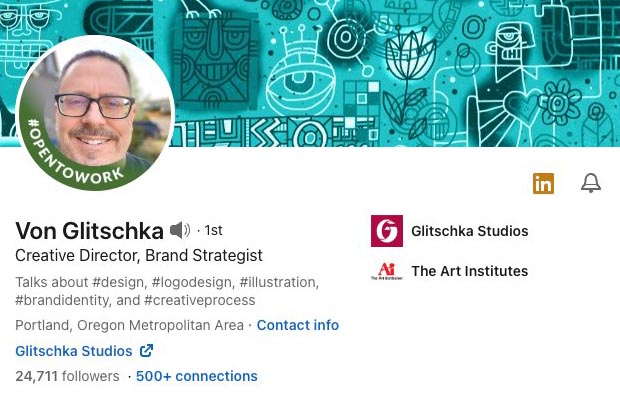Open Glitschka Studios company name at right

click(x=469, y=231)
